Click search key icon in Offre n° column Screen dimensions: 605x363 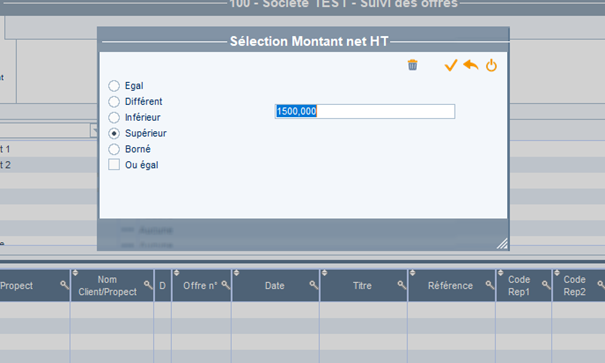click(x=226, y=285)
